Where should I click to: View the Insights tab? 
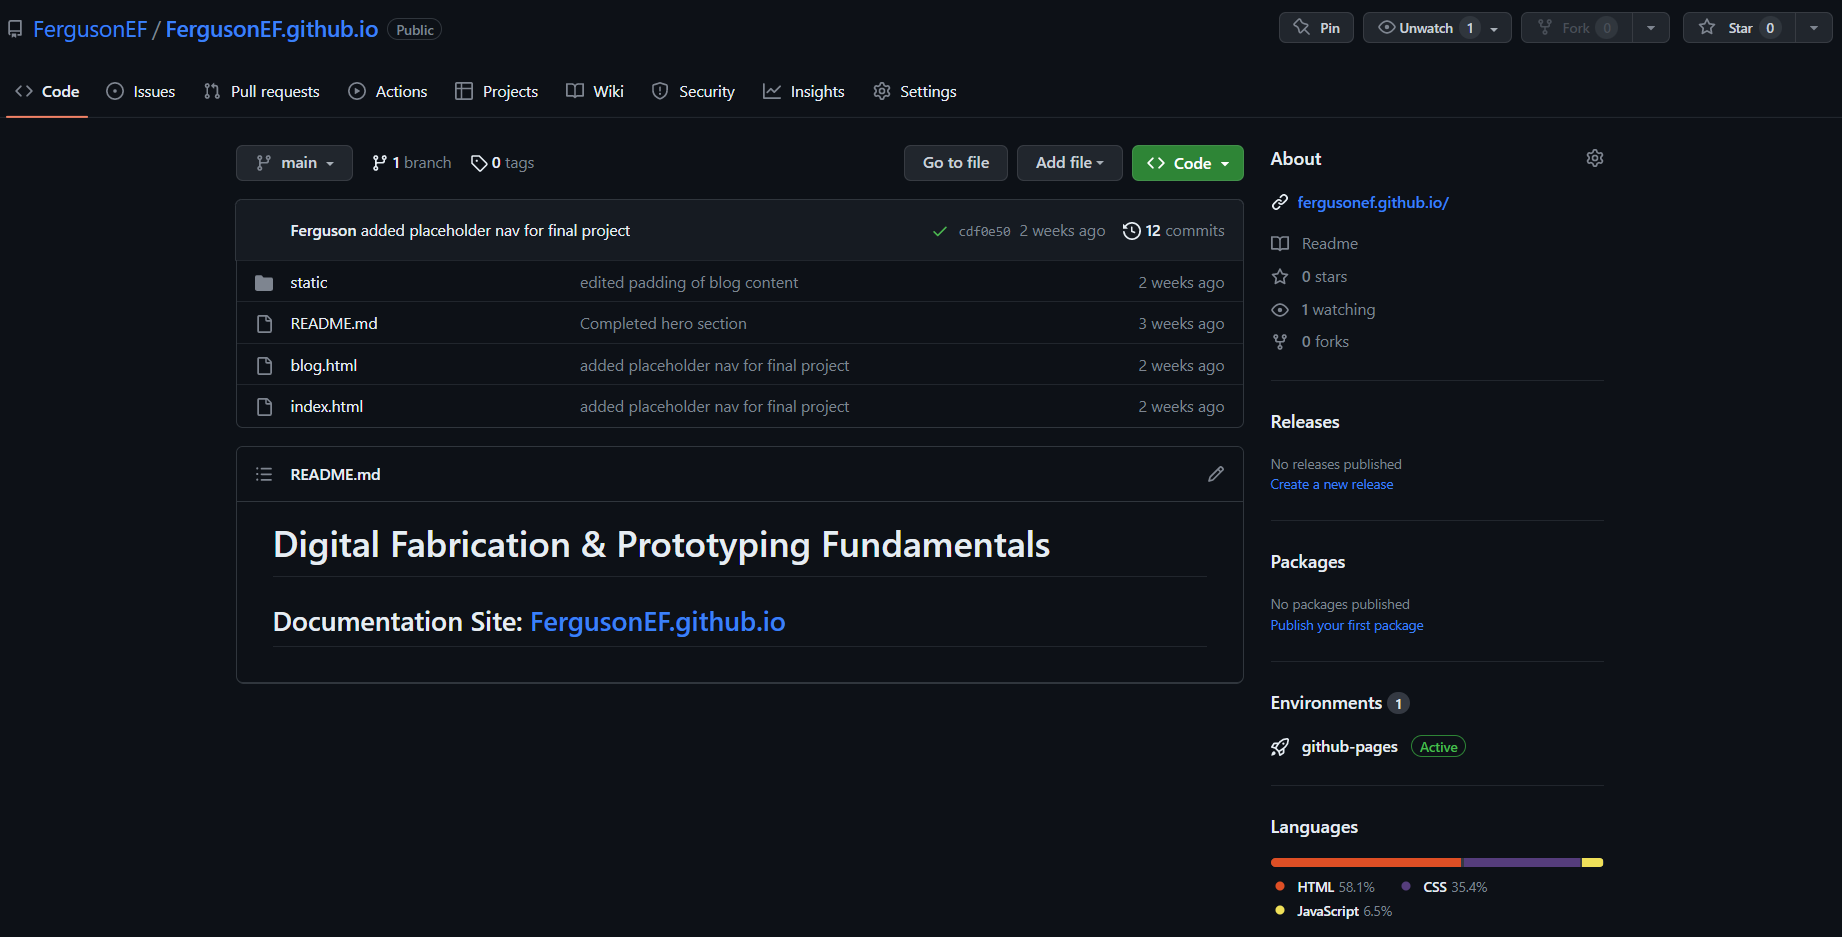[x=804, y=92]
